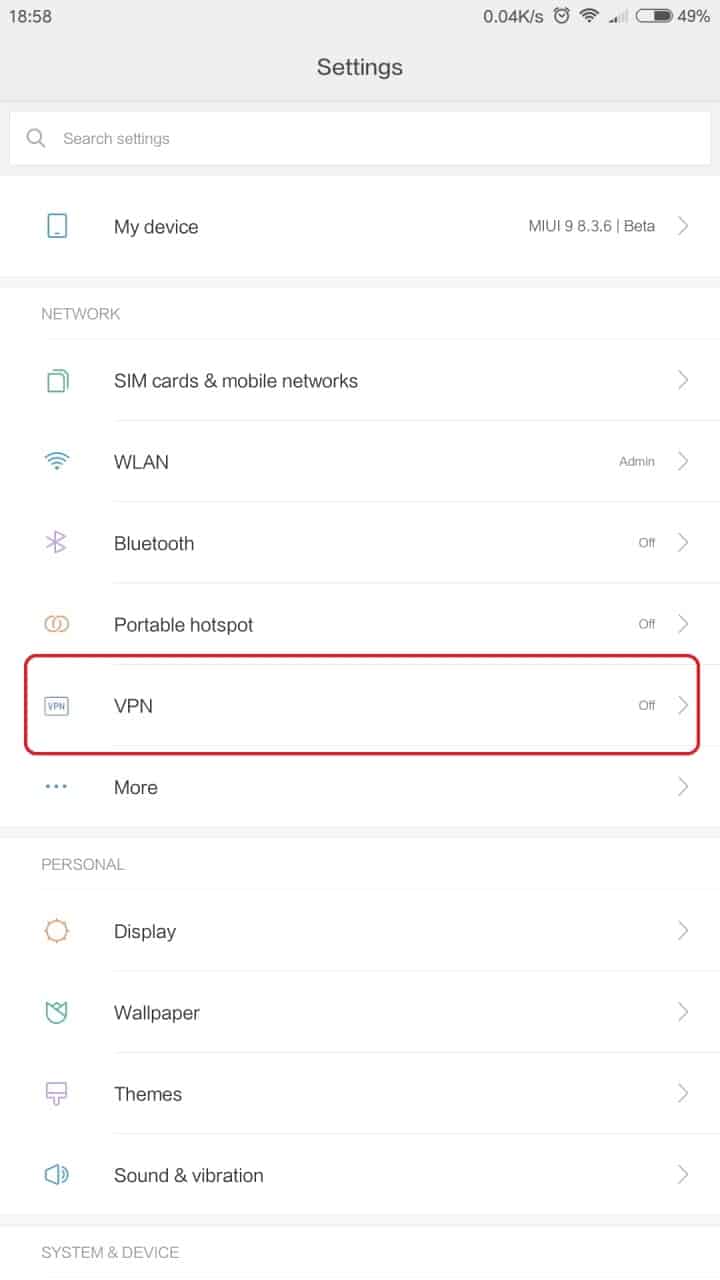This screenshot has width=720, height=1280.
Task: Tap the Sound & vibration speaker icon
Action: (57, 1175)
